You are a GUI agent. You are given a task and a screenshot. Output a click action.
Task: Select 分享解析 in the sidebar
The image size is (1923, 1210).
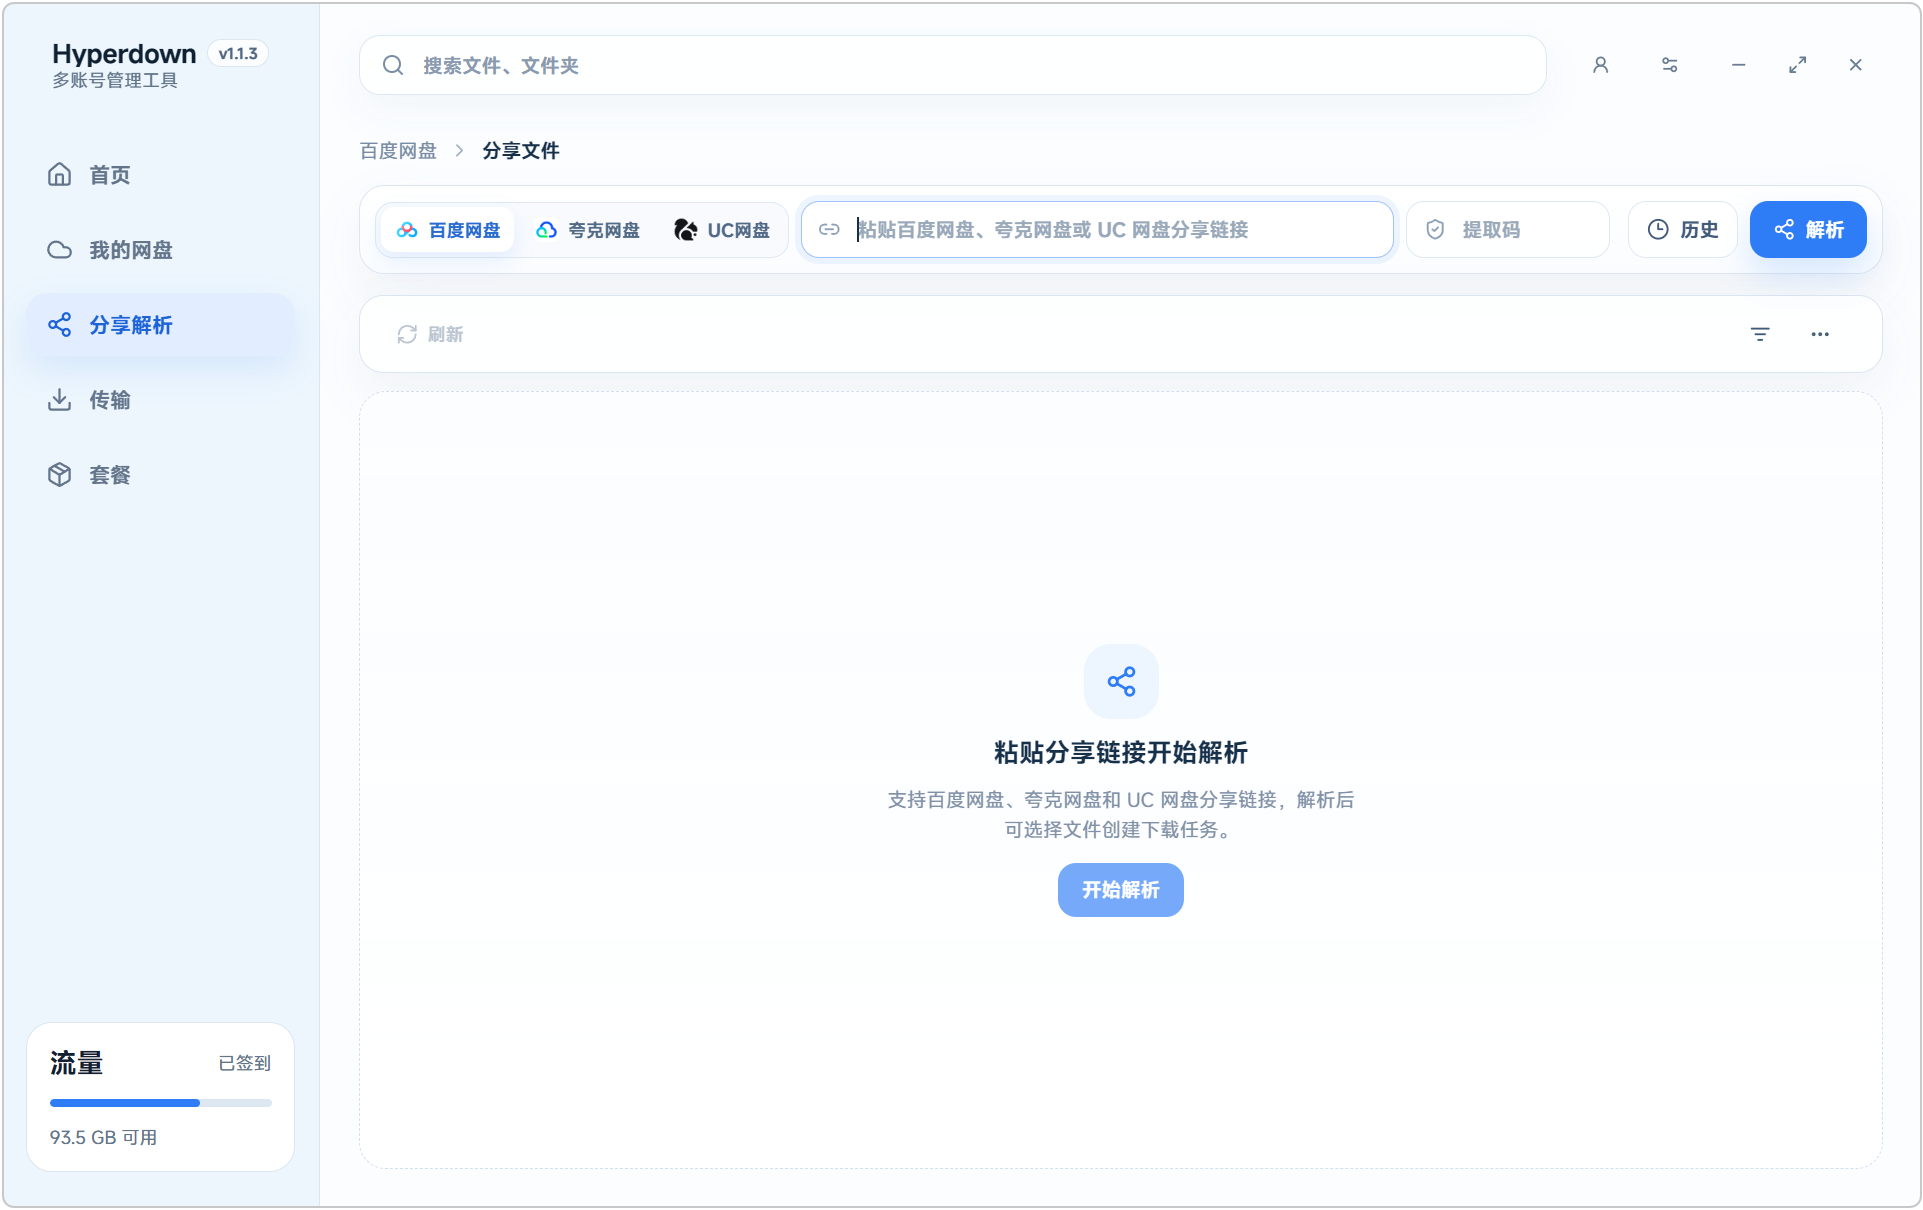coord(160,325)
